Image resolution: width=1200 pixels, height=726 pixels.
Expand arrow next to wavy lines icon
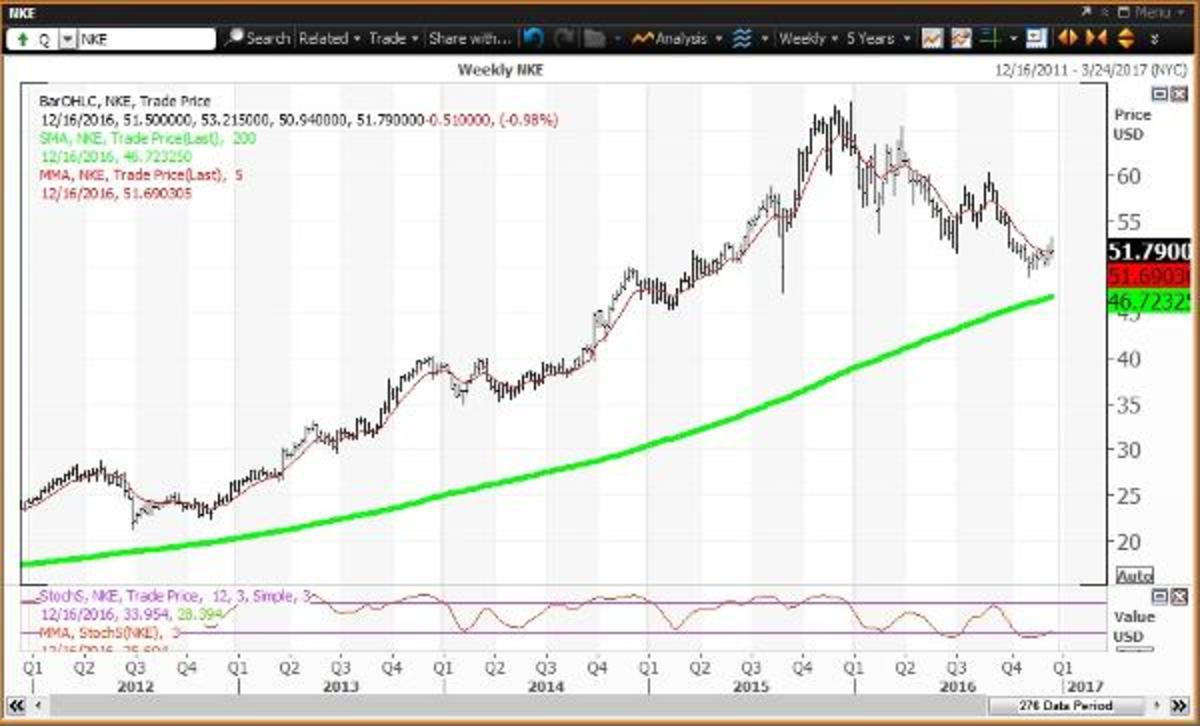click(x=765, y=38)
